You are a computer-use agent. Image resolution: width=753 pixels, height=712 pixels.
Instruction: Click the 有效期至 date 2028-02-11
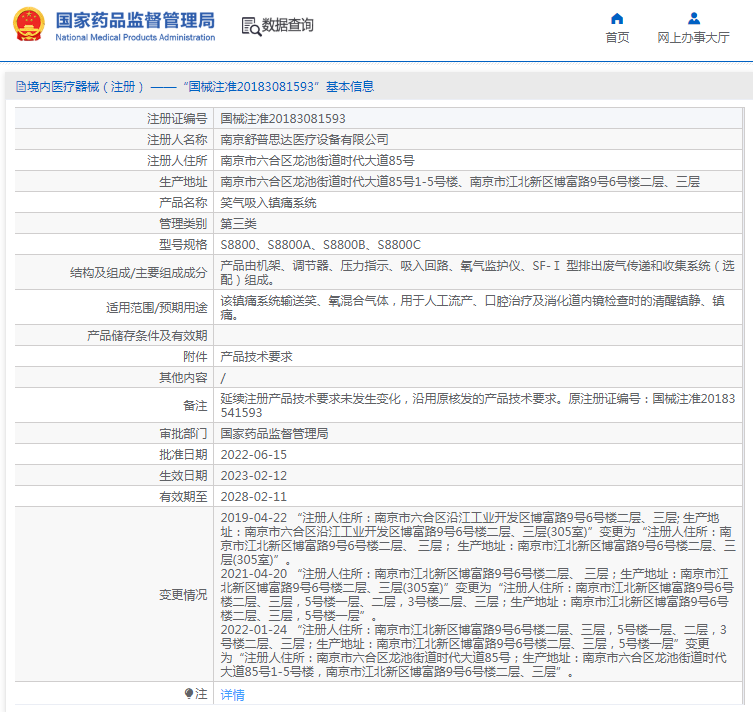click(253, 496)
